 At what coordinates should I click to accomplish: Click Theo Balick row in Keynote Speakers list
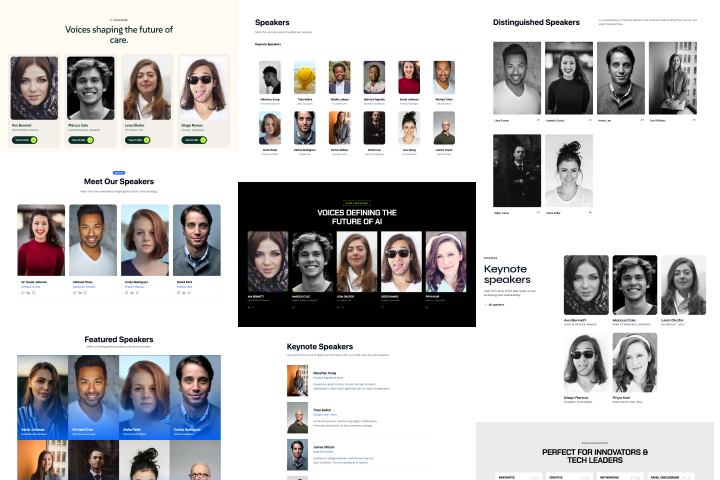point(360,418)
